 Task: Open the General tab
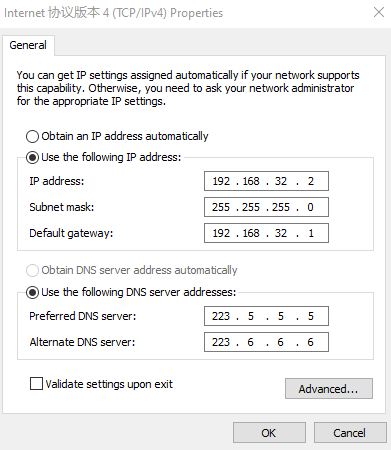point(28,45)
